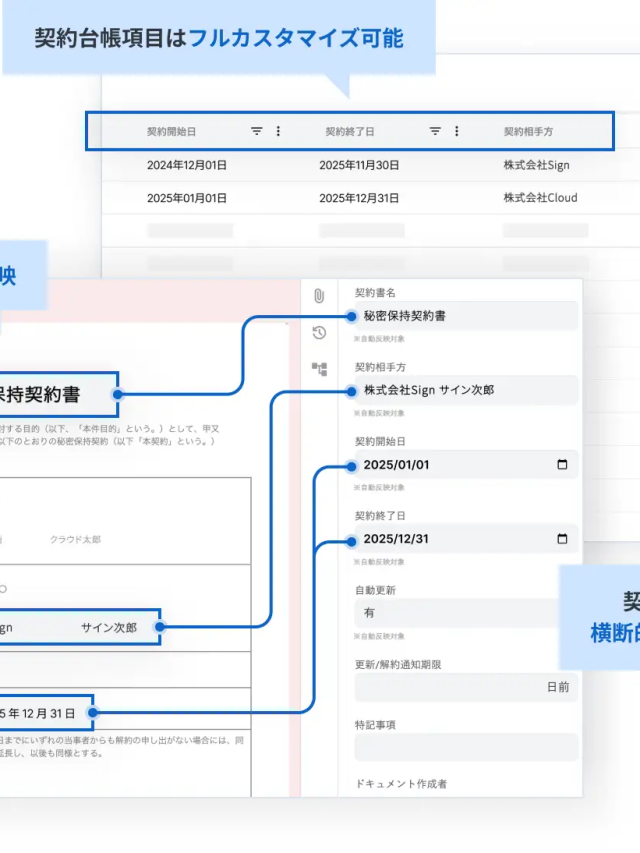
Task: Open calendar picker for 契約終了日 field
Action: (x=561, y=539)
